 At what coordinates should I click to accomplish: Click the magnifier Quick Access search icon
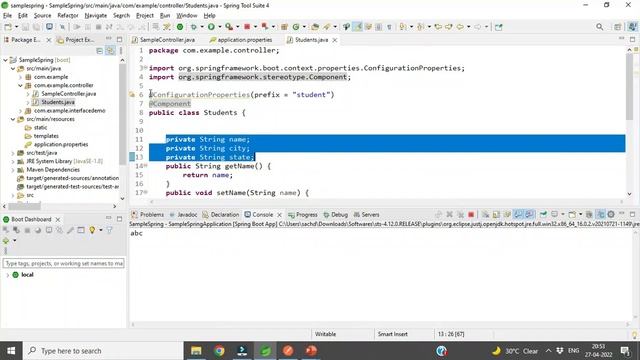(x=599, y=27)
